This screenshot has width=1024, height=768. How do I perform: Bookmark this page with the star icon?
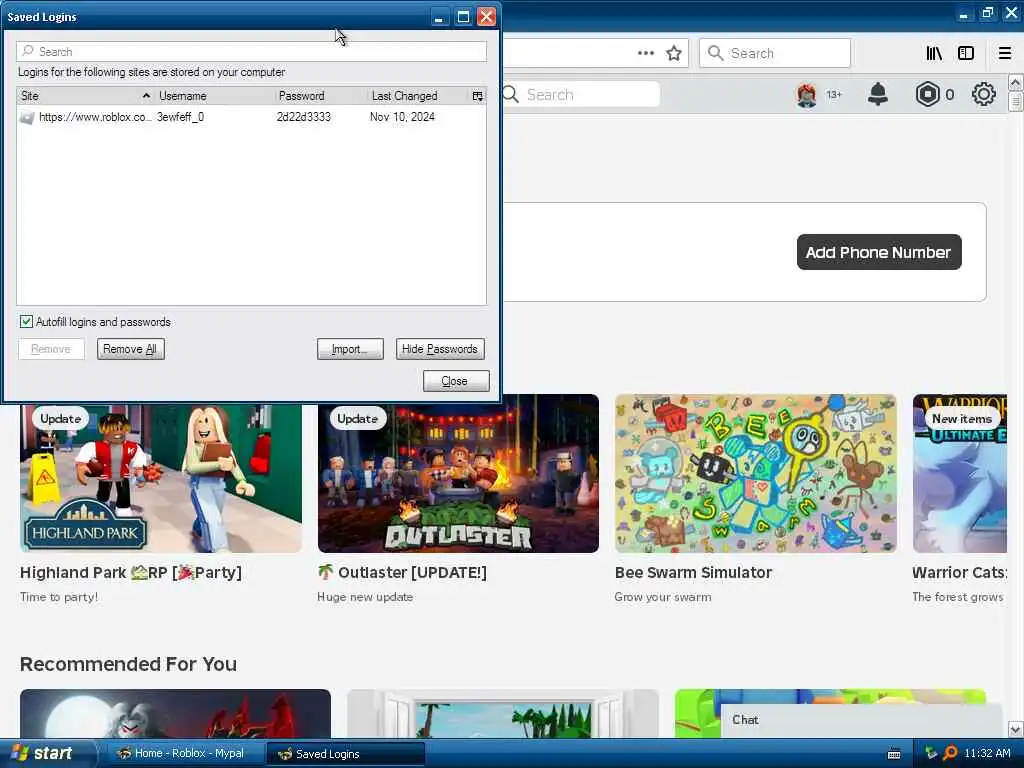tap(674, 53)
